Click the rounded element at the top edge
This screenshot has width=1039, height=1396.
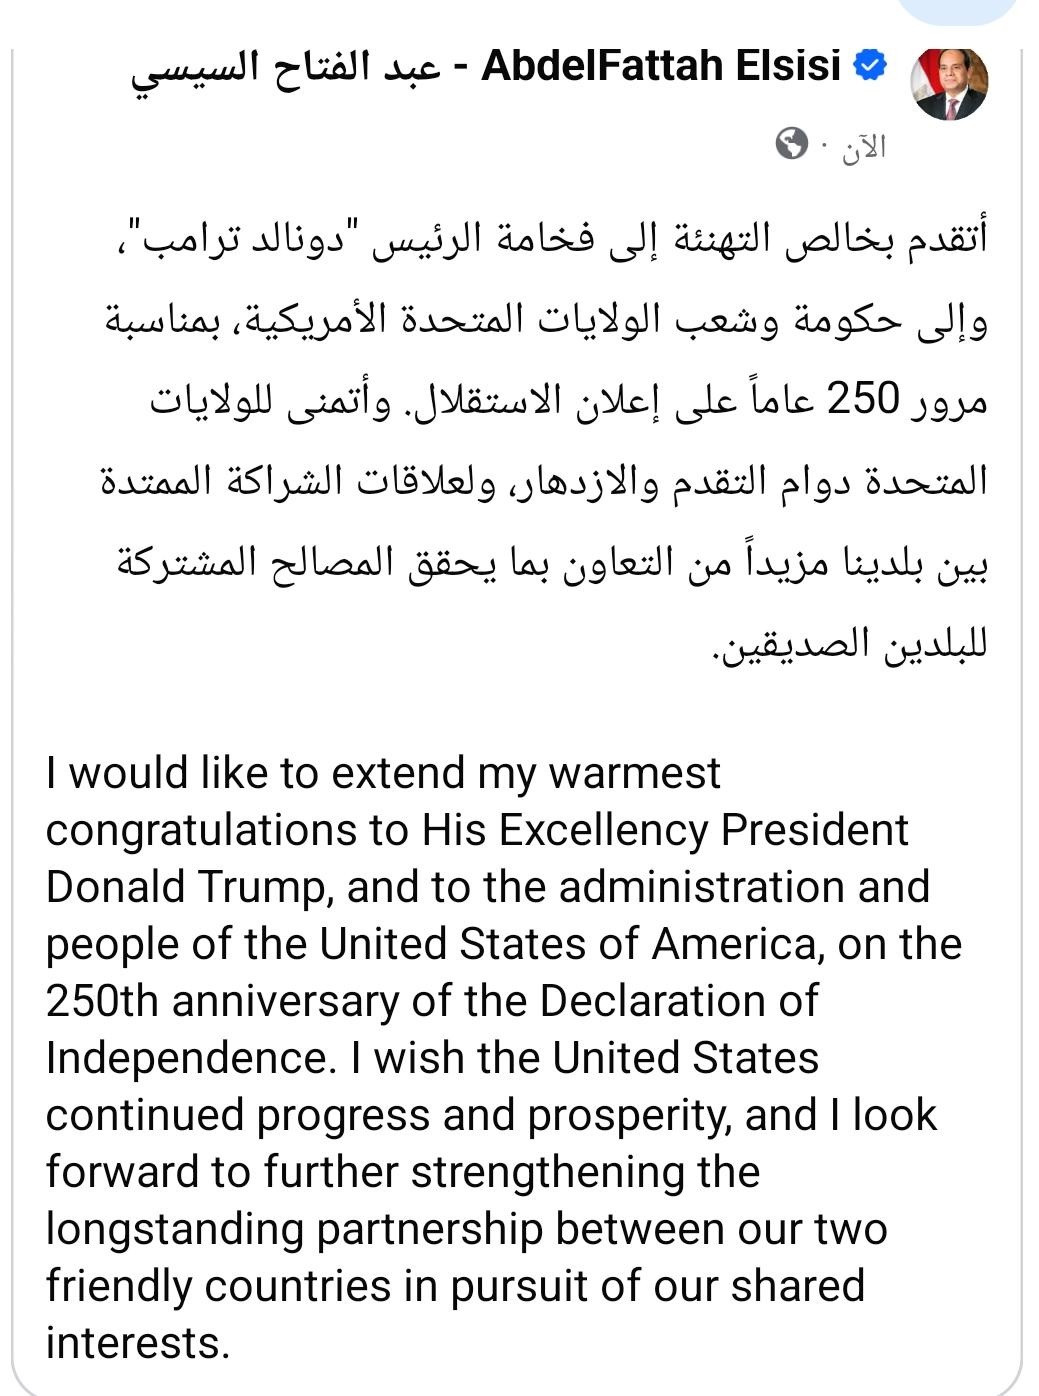957,10
